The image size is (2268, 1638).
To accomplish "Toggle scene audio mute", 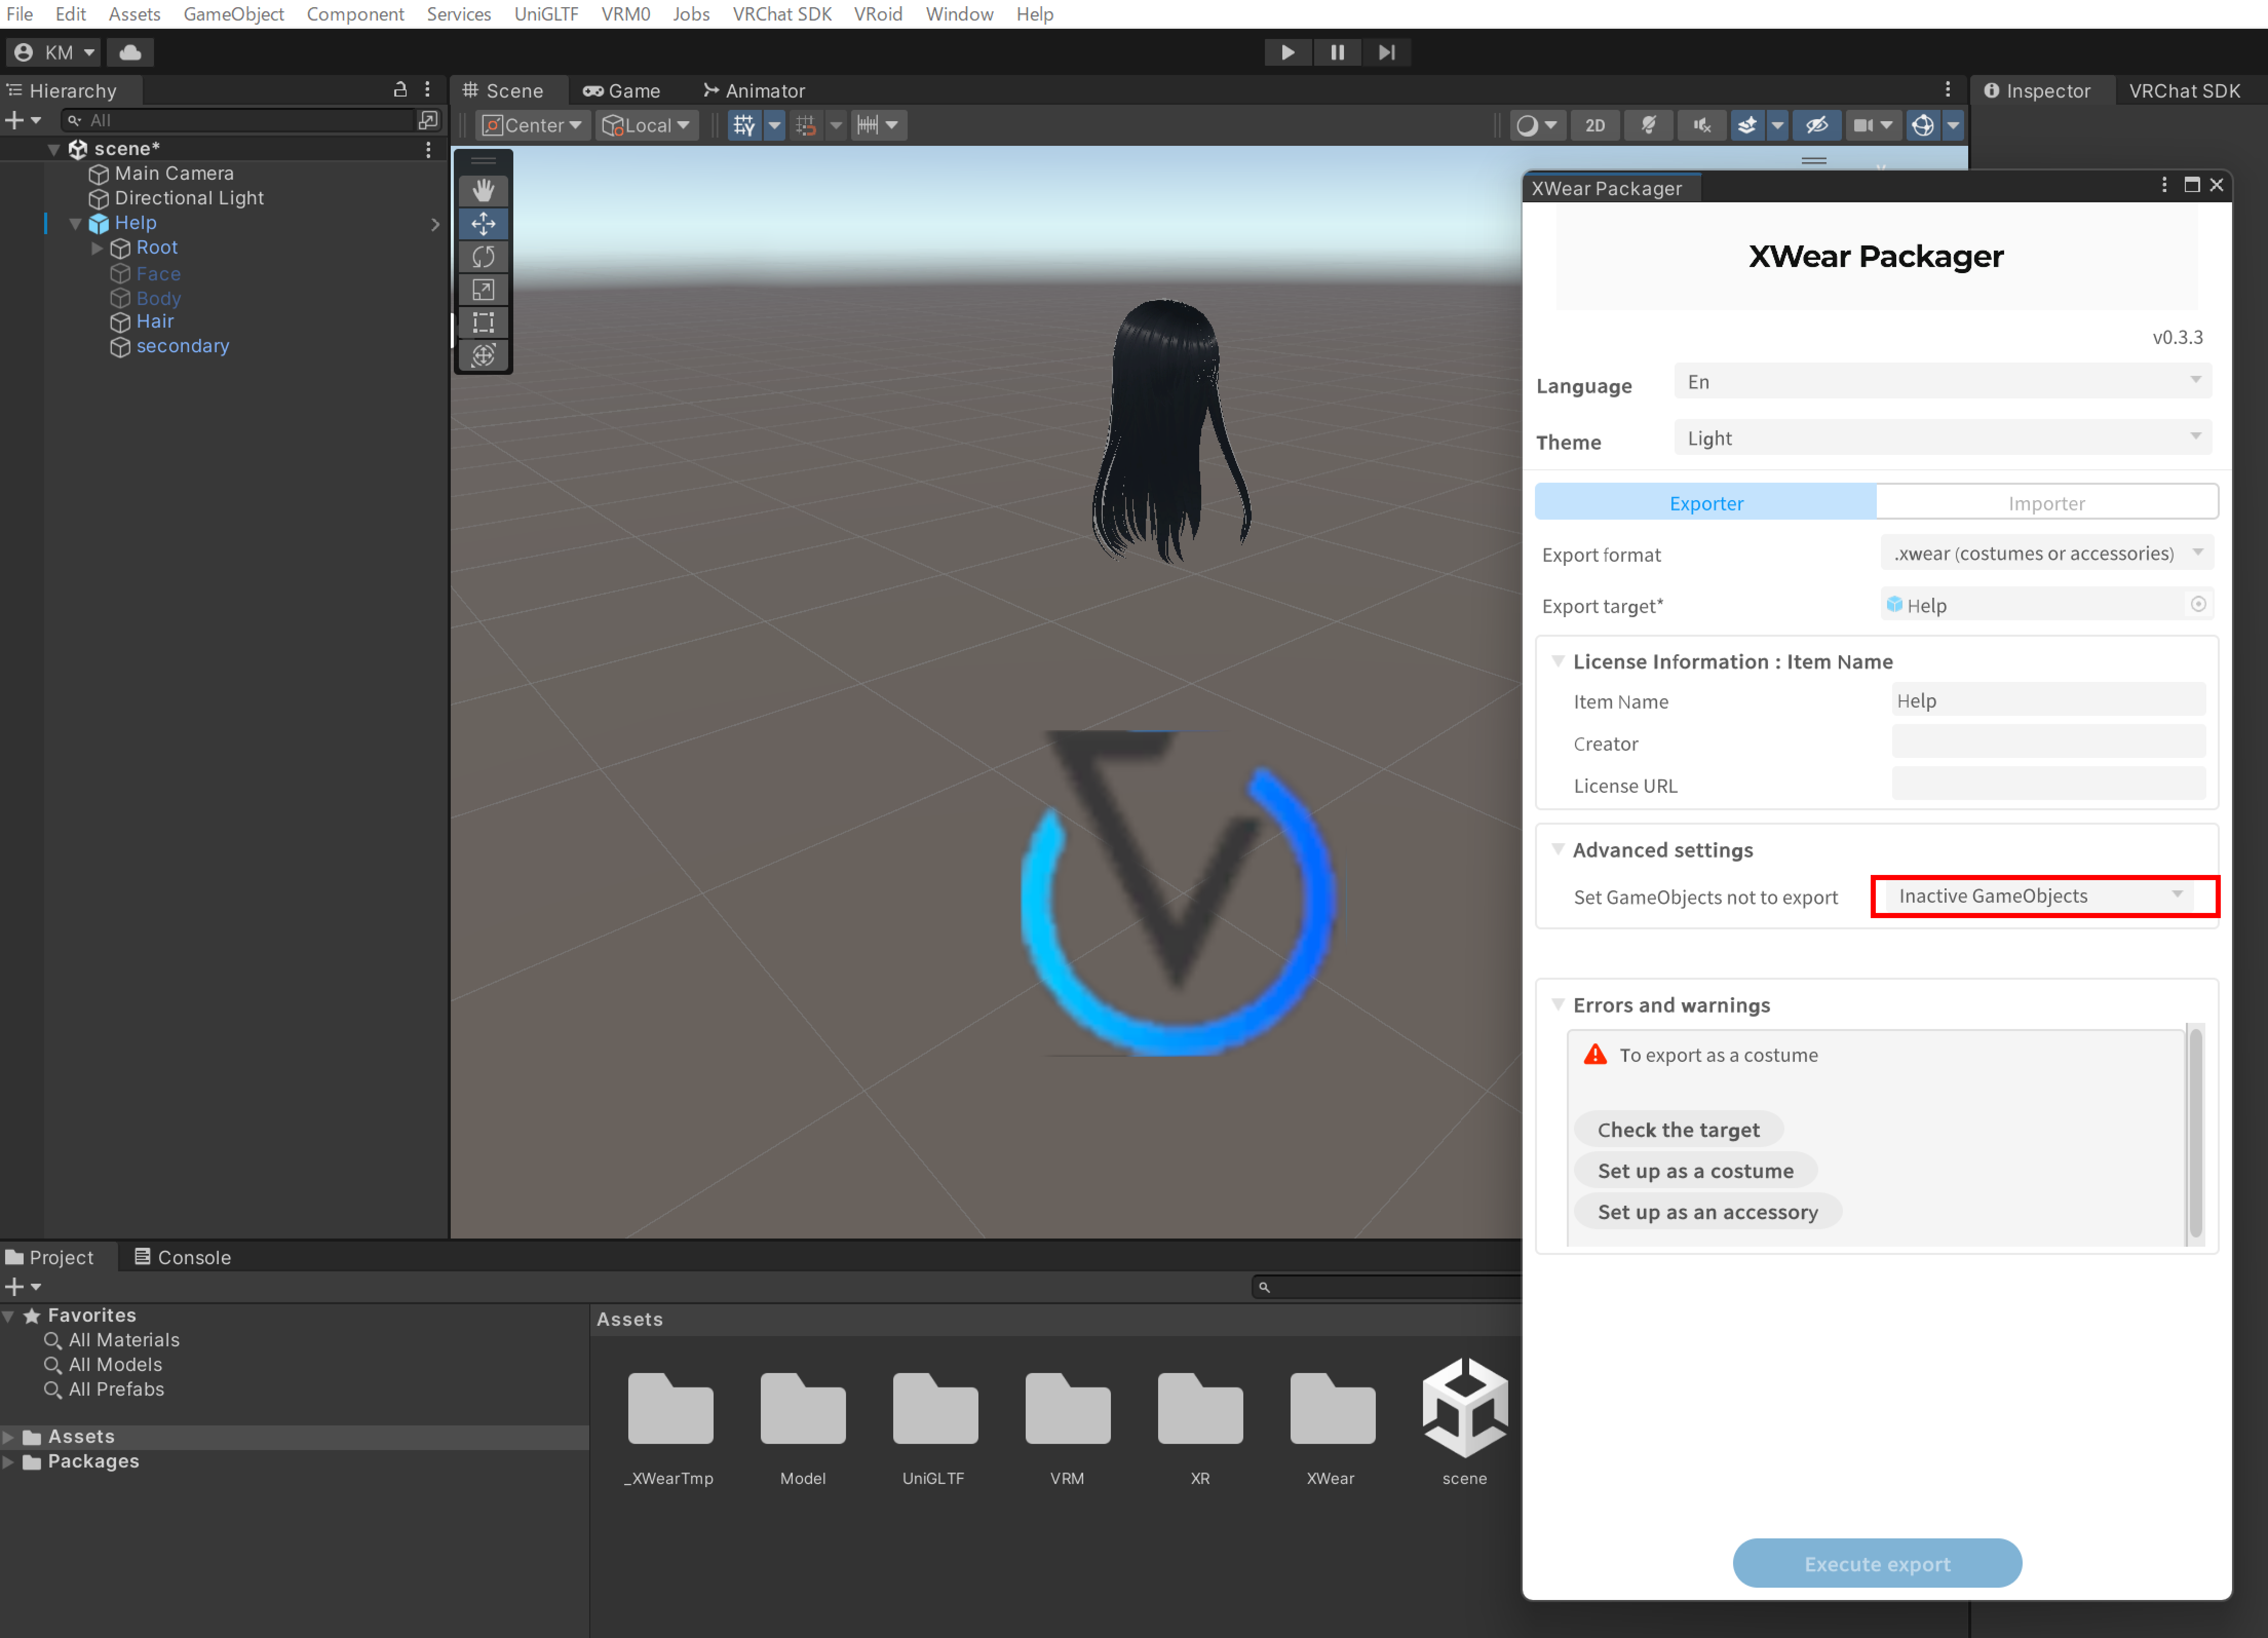I will point(1701,125).
